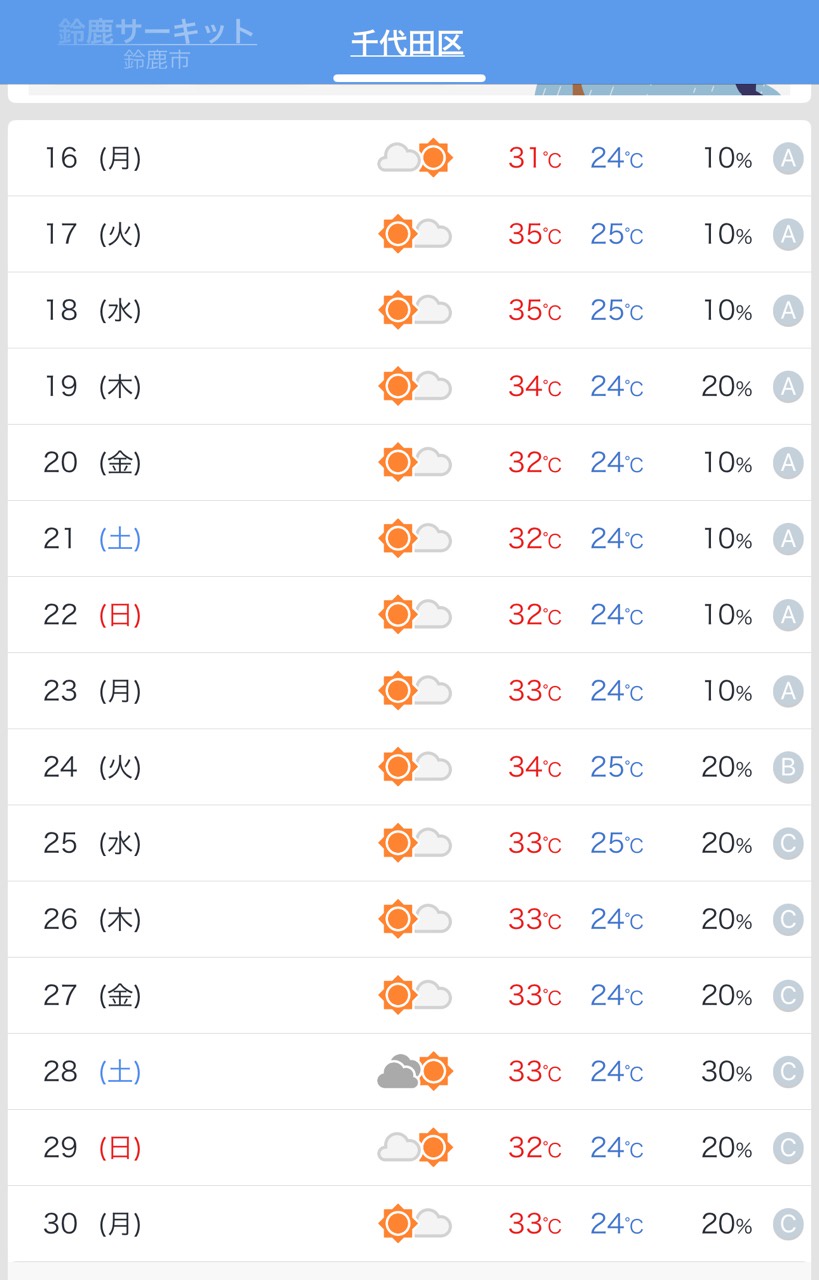
Task: Tap the reliability B badge for the 24th
Action: [788, 767]
